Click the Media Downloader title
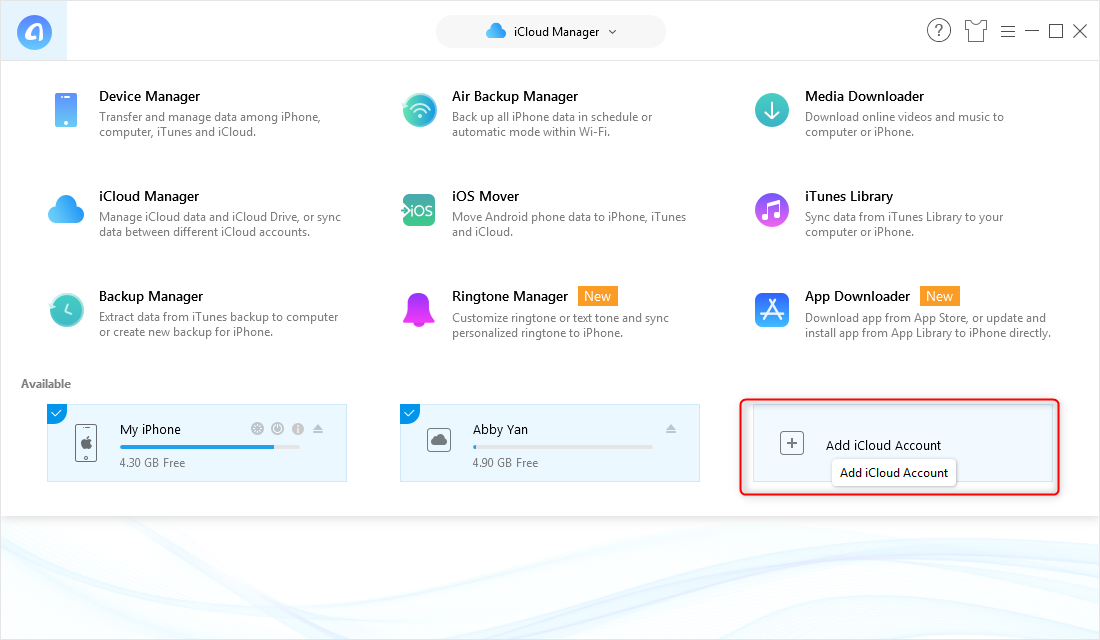This screenshot has height=640, width=1100. click(864, 96)
